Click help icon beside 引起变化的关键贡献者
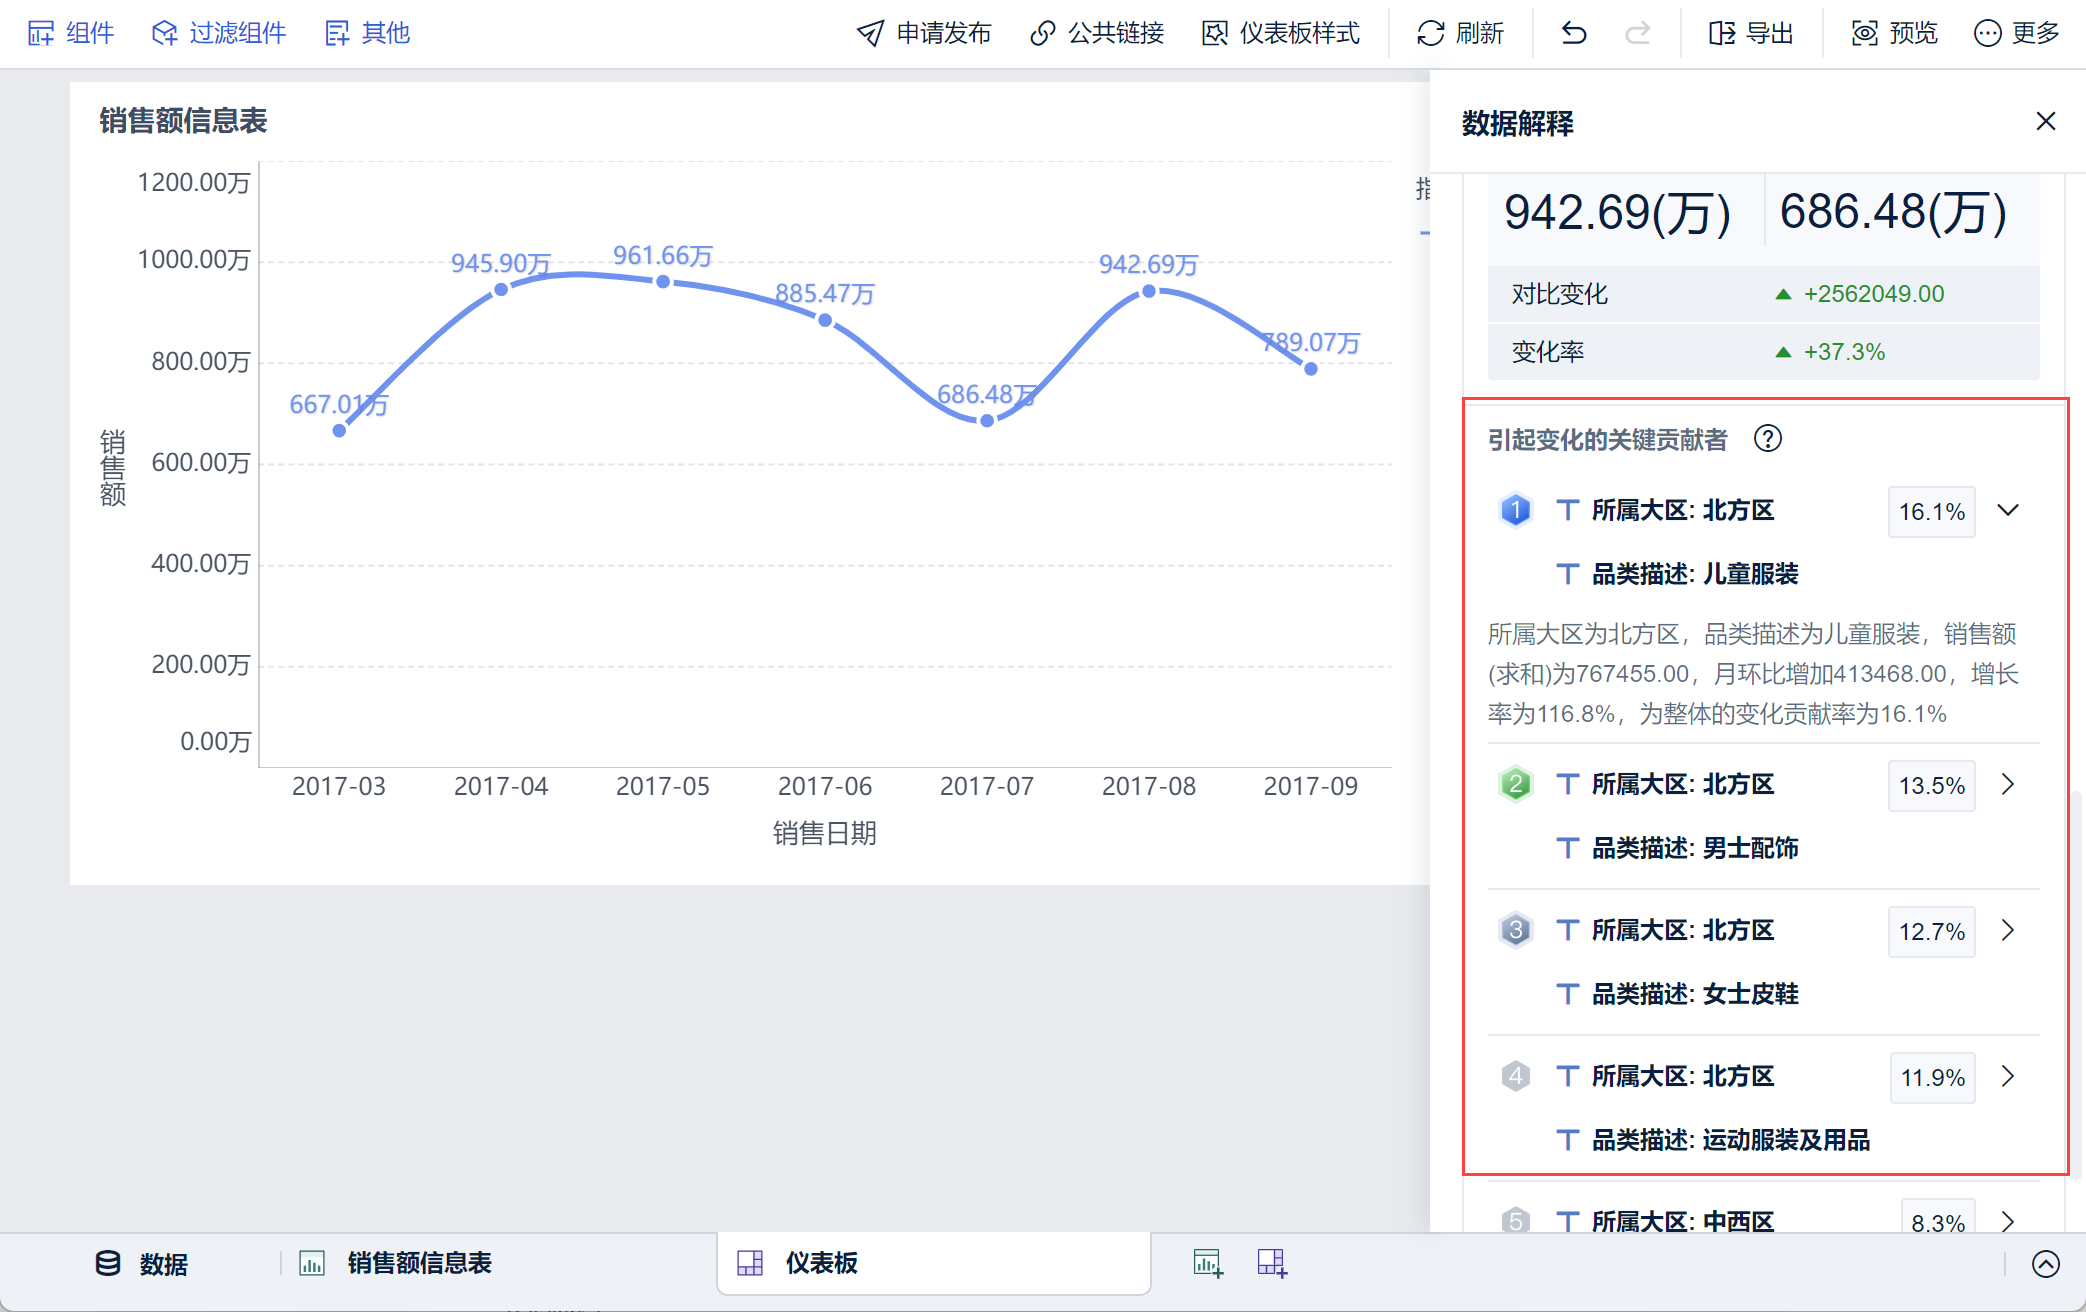Viewport: 2086px width, 1312px height. point(1767,439)
